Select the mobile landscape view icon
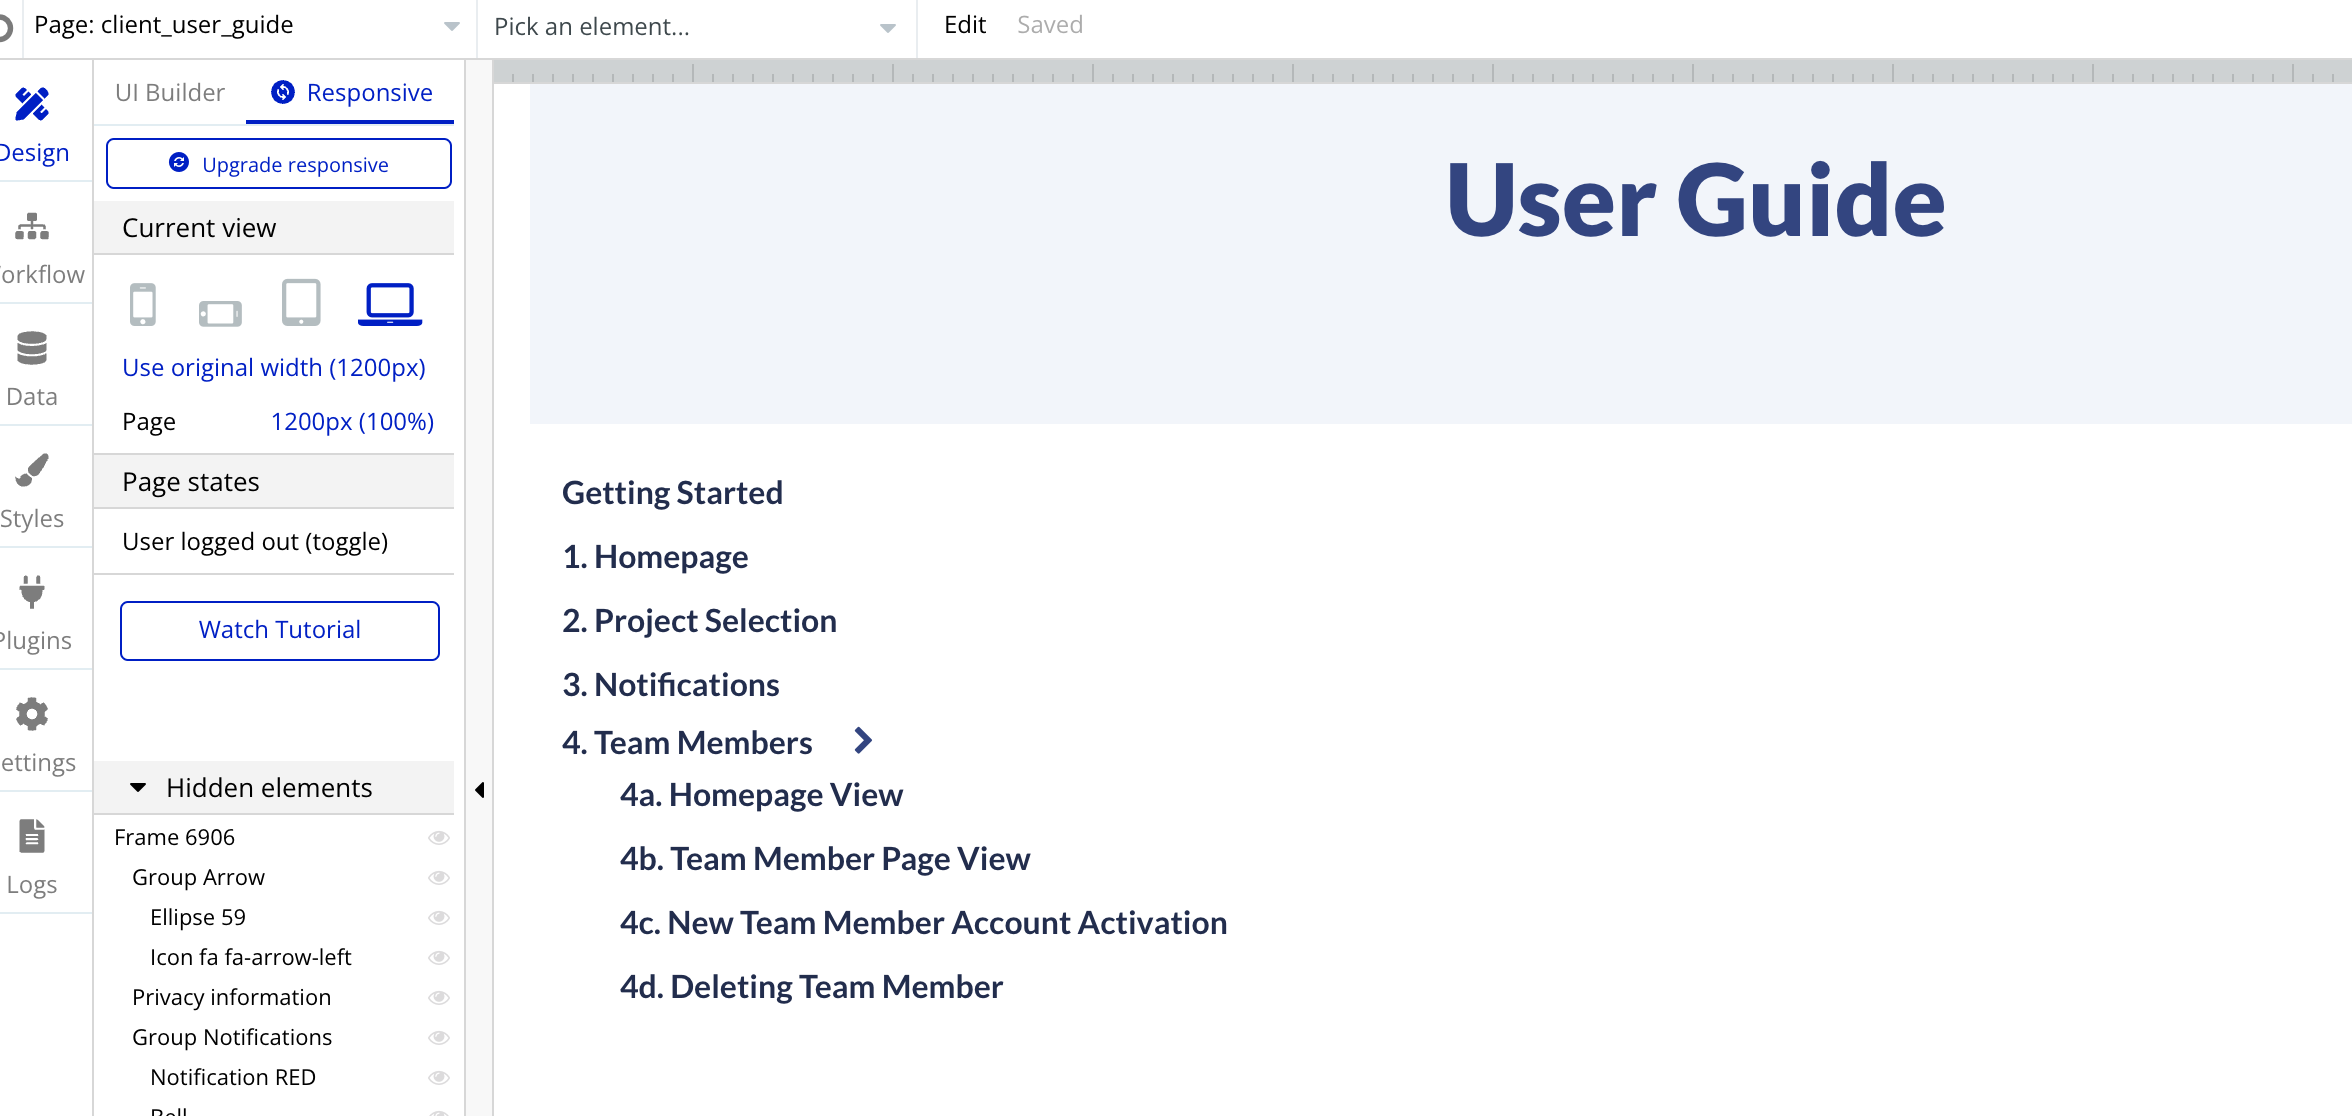The height and width of the screenshot is (1116, 2352). coord(220,314)
